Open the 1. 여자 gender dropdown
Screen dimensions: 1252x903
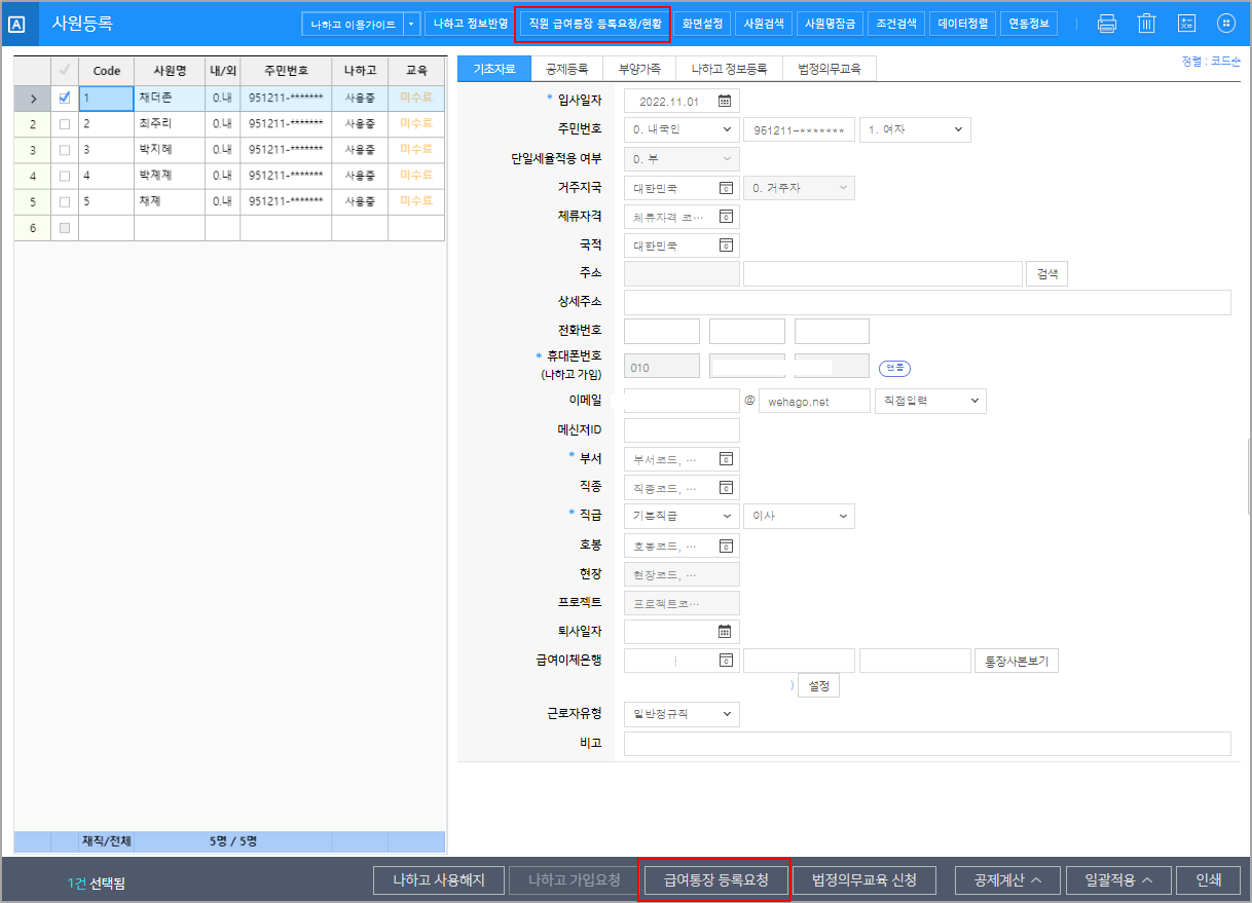(915, 130)
